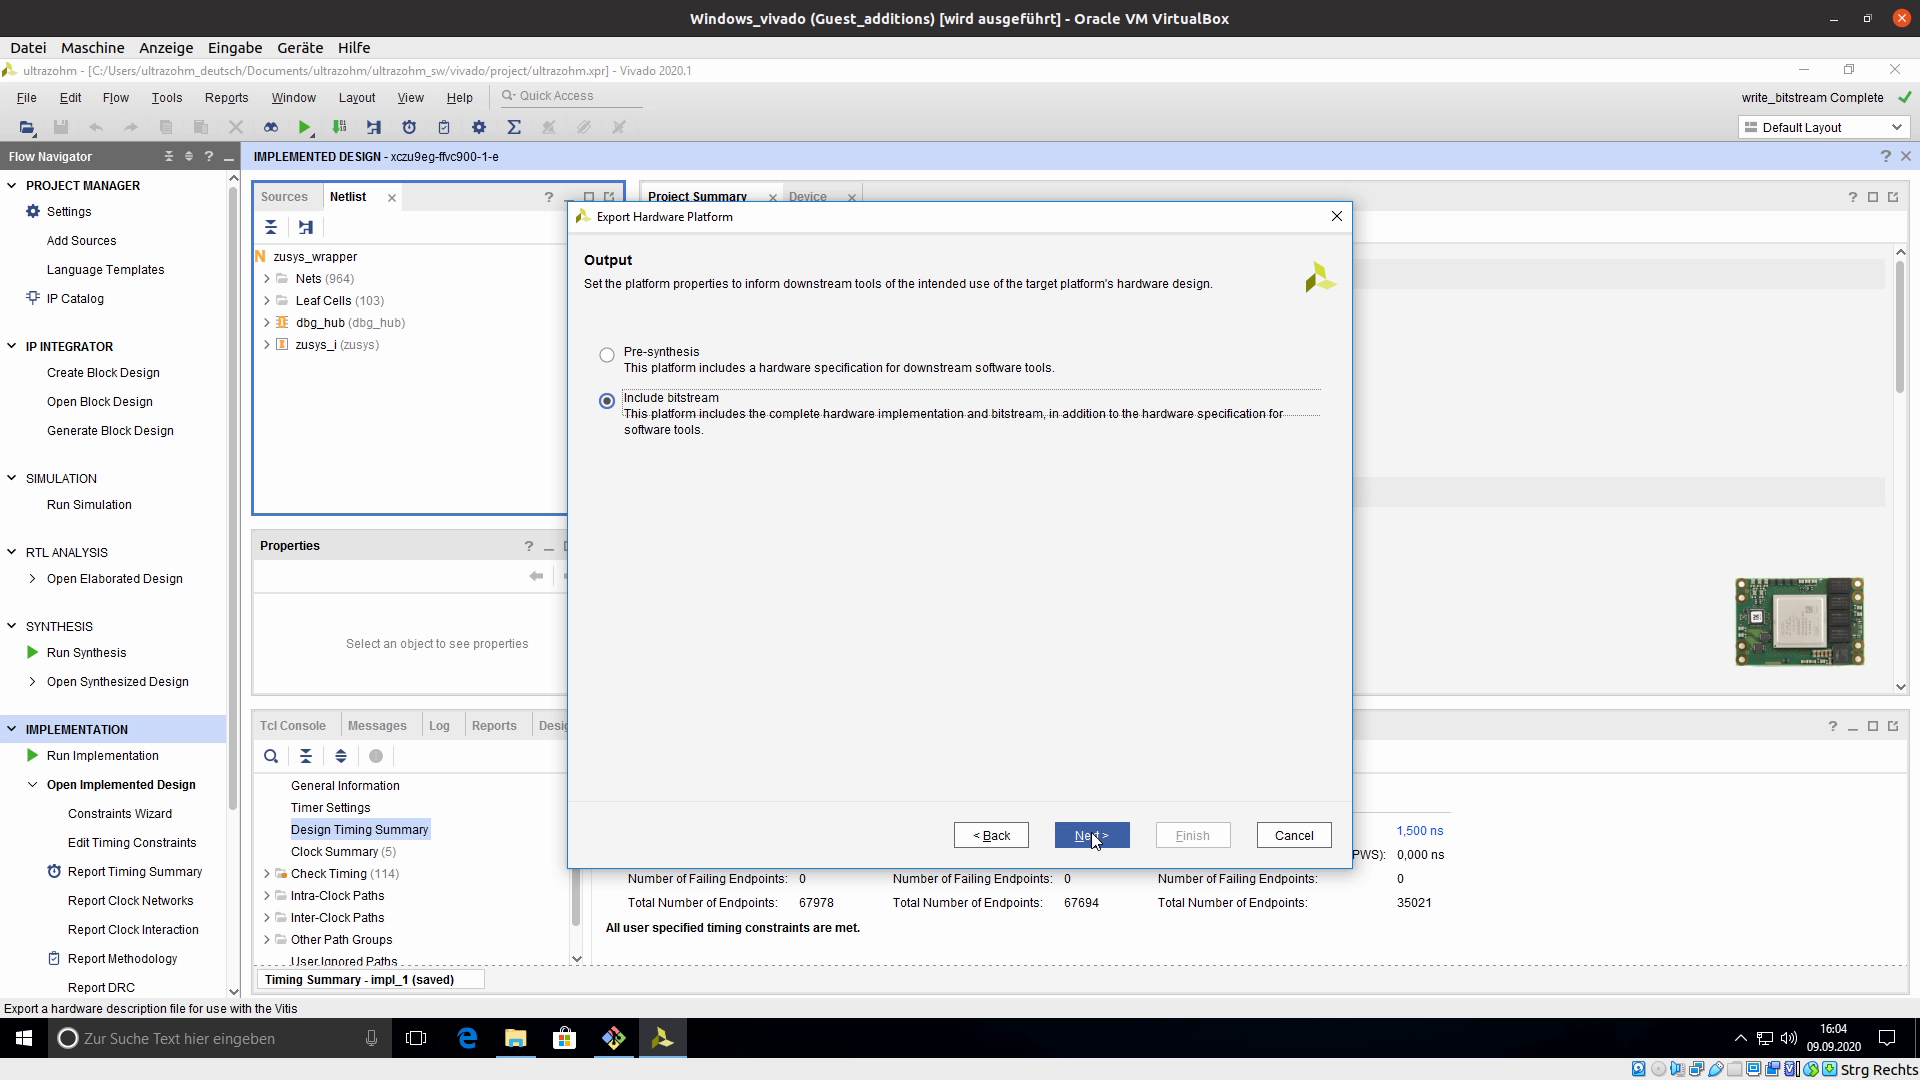Switch to the Sources tab

pos(284,197)
